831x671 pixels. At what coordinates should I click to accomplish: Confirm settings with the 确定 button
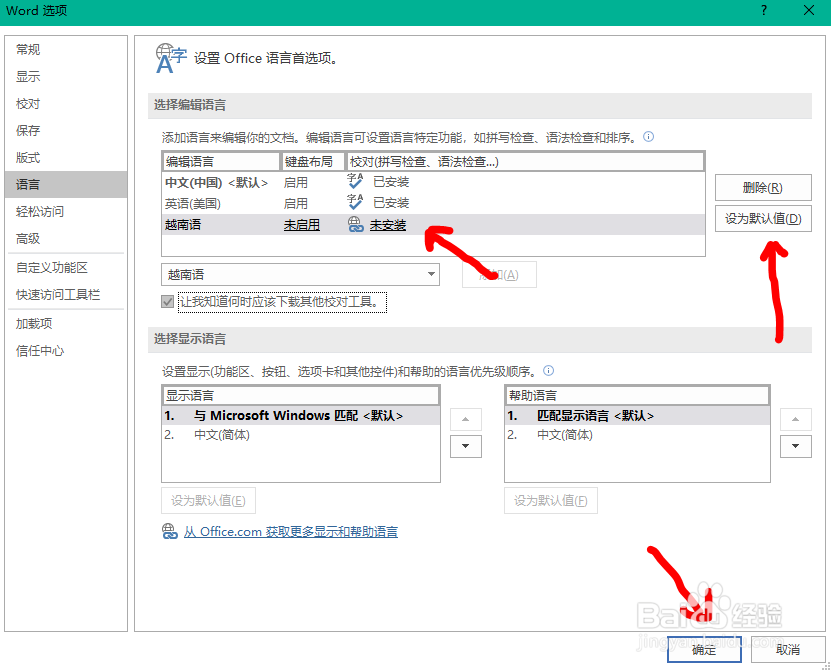pos(704,649)
